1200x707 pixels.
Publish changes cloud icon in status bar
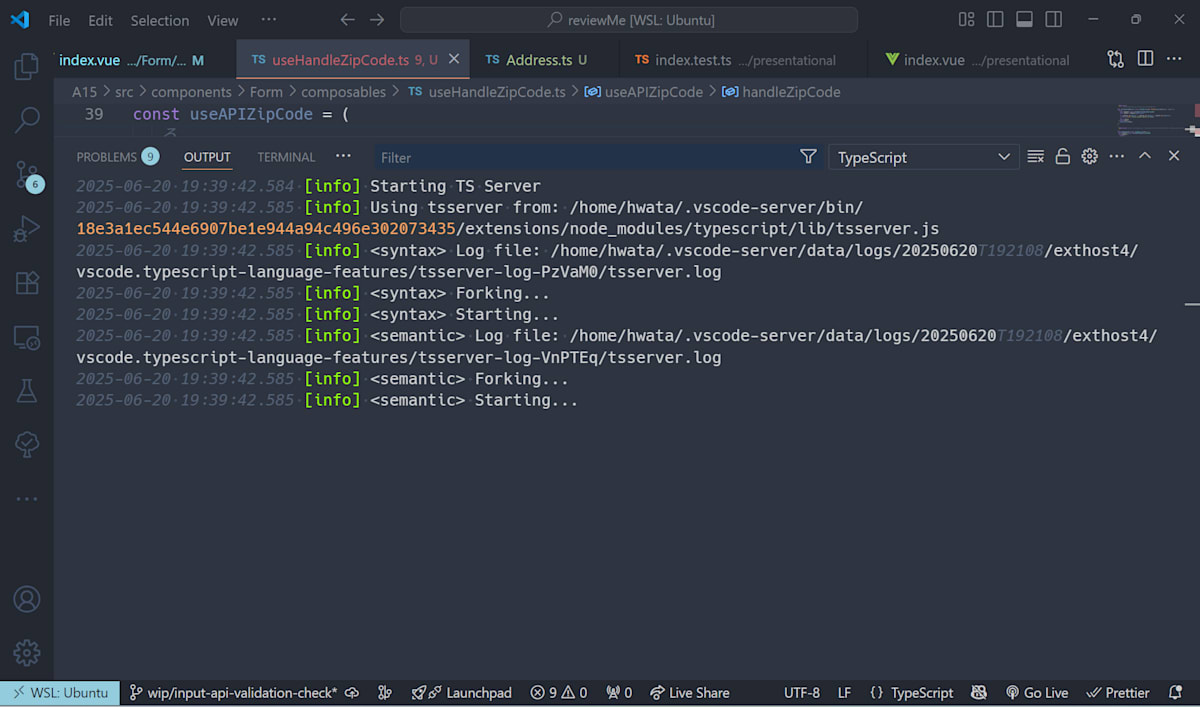tap(354, 692)
